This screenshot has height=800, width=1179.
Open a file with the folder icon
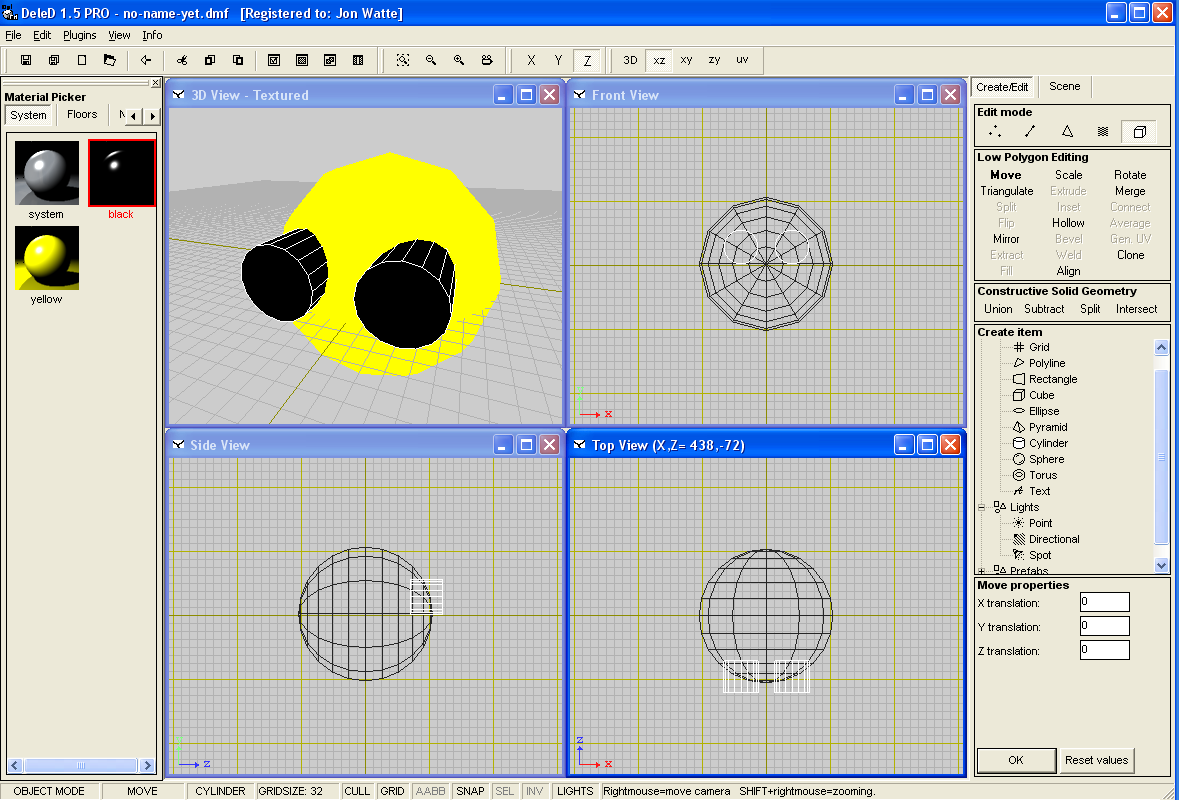(x=110, y=59)
